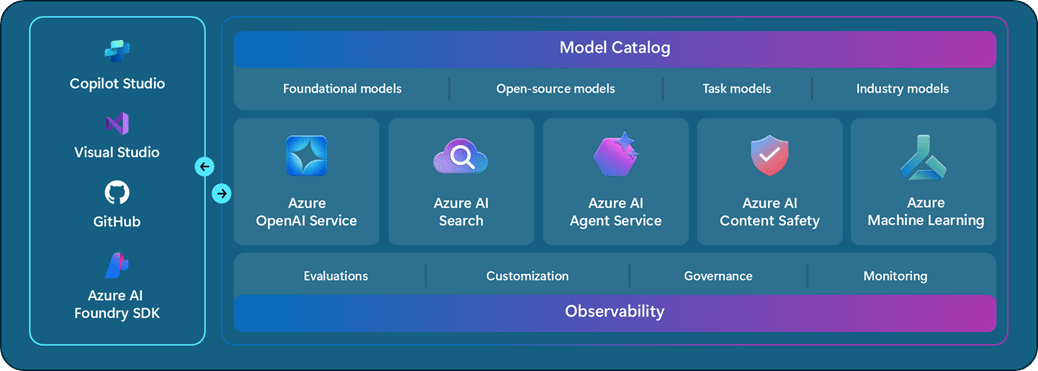Select the Visual Studio logo icon
Viewport: 1038px width, 371px height.
[117, 124]
